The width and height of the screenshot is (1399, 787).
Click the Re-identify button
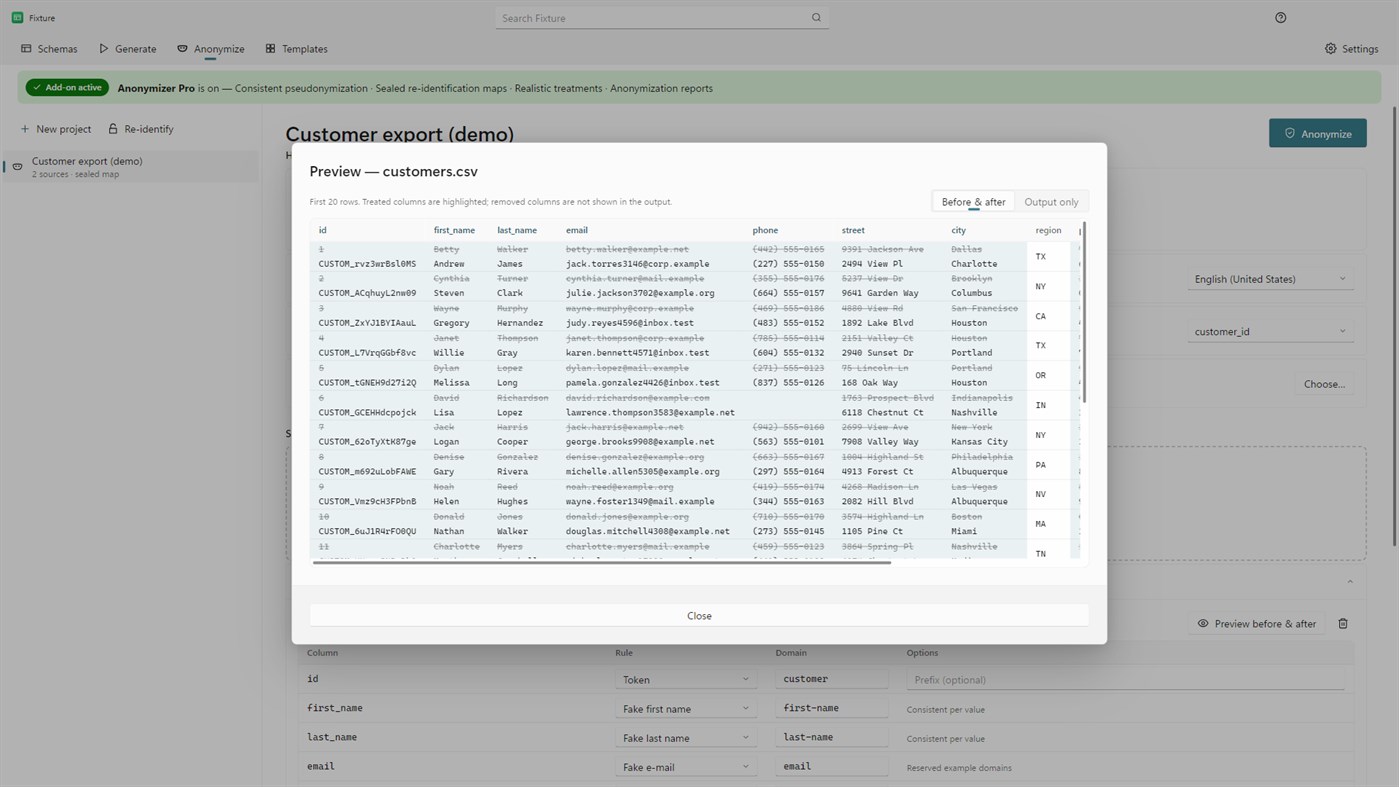[140, 129]
